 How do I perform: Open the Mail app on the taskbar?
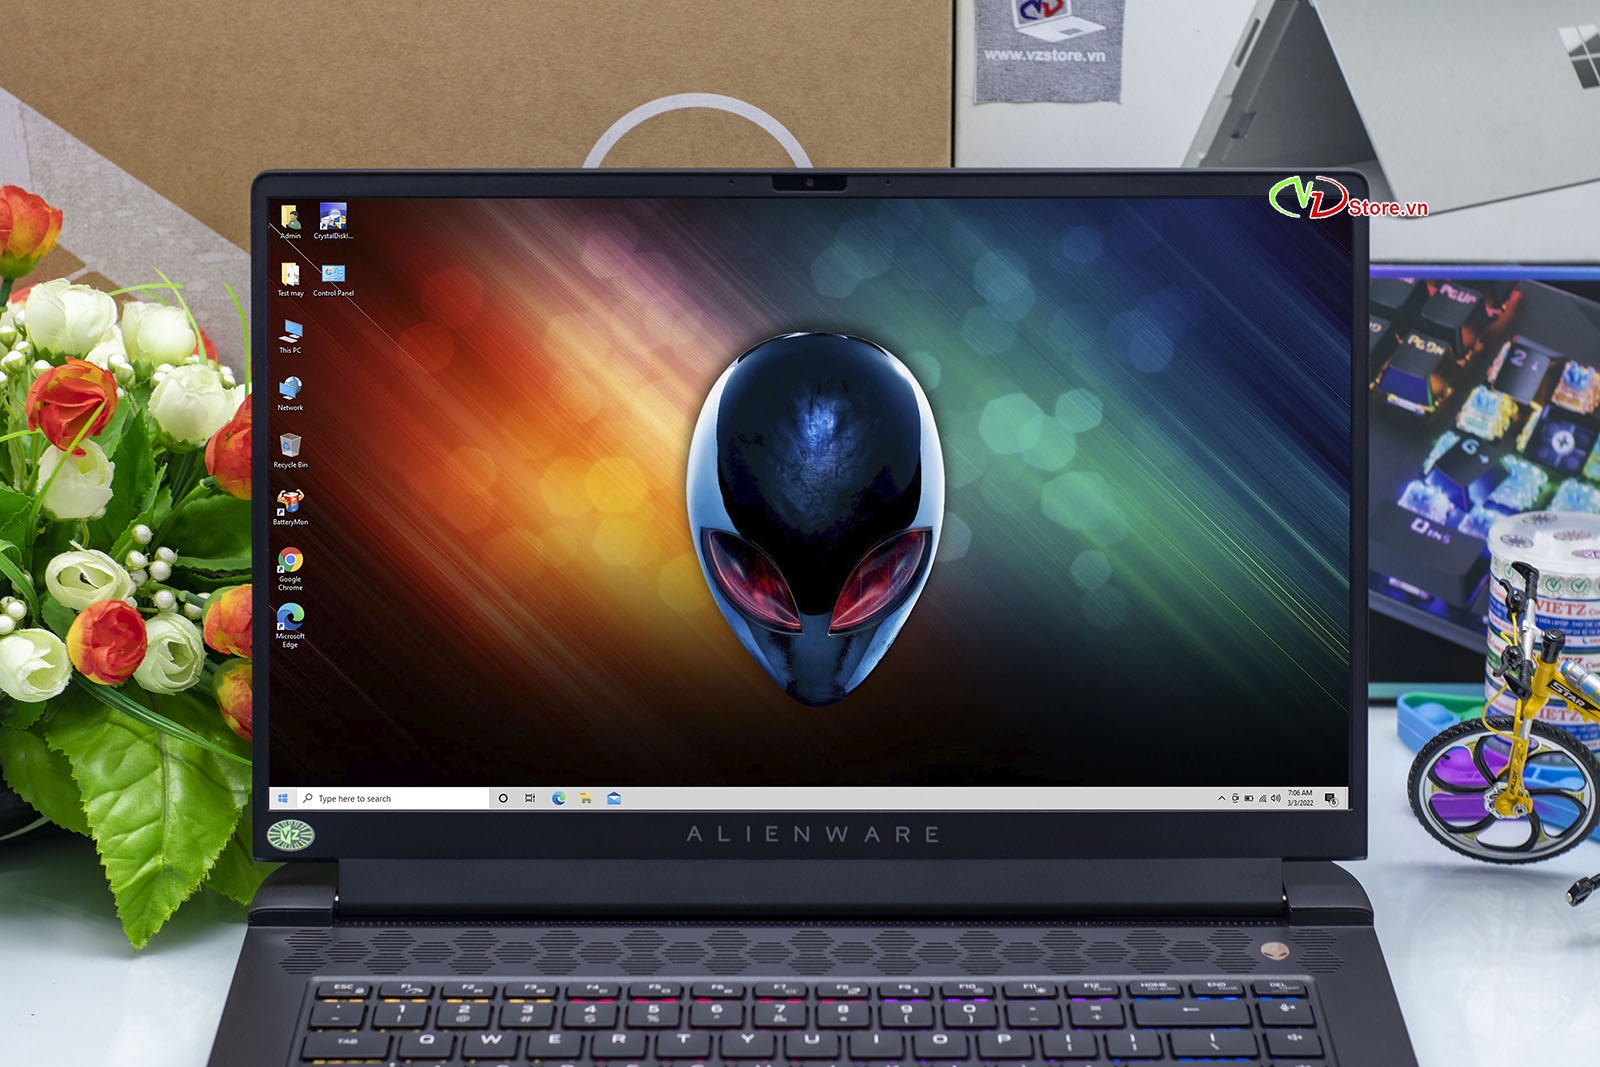point(614,798)
